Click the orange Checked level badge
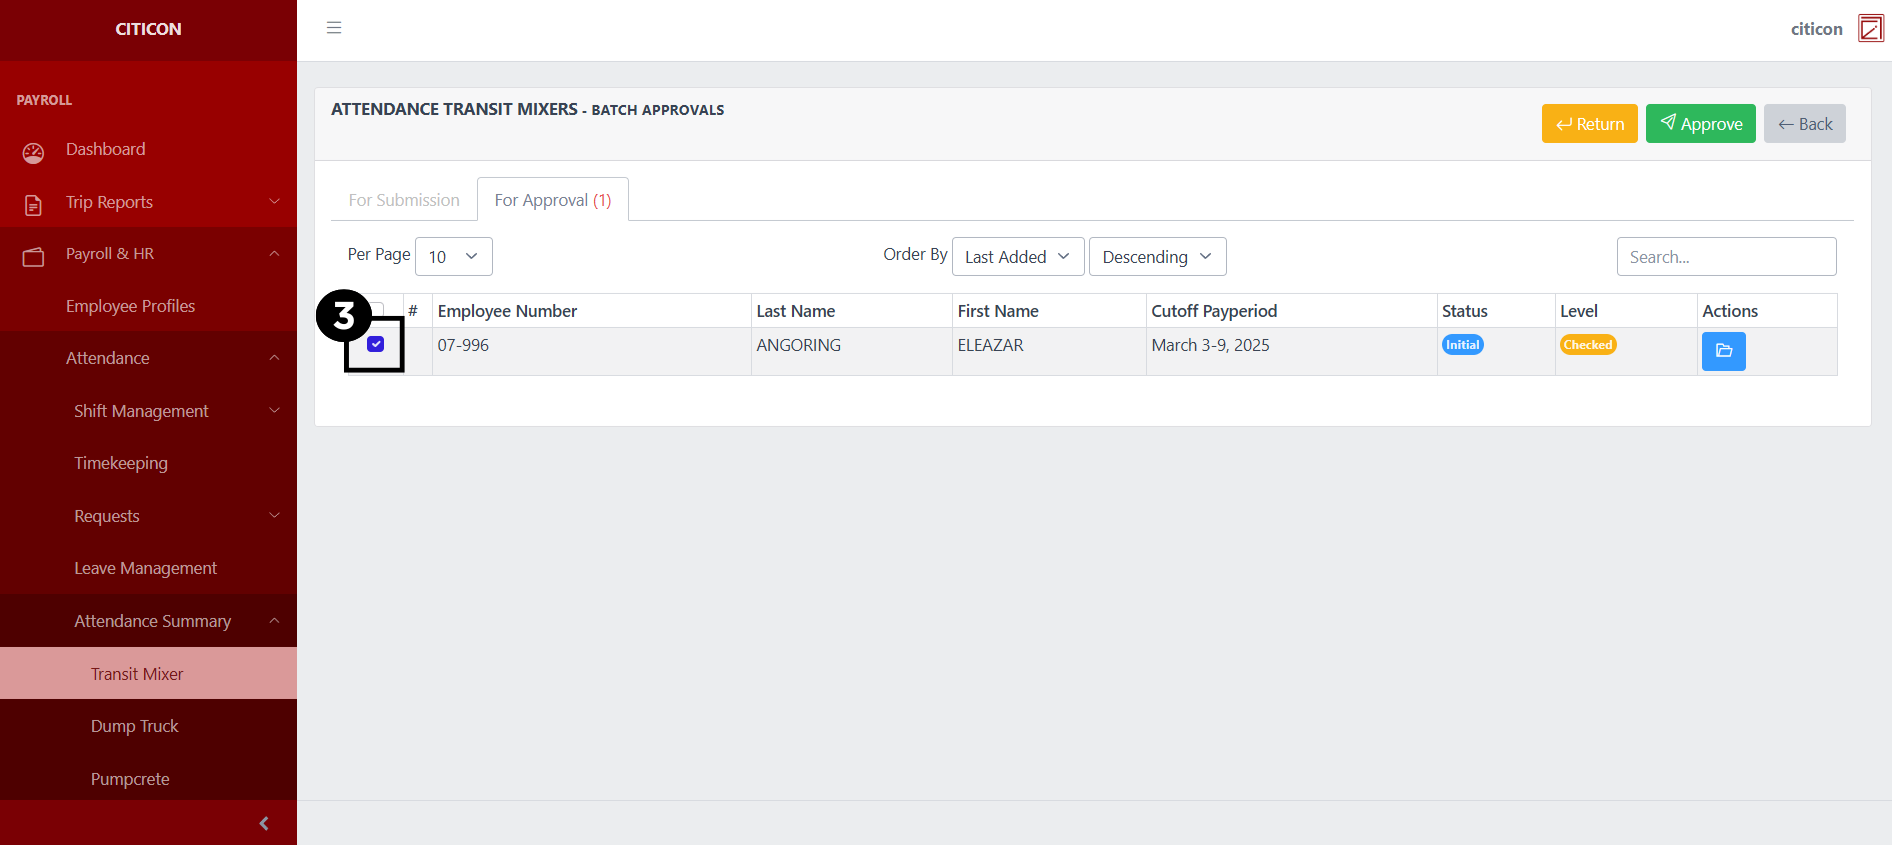Image resolution: width=1892 pixels, height=845 pixels. [1587, 345]
